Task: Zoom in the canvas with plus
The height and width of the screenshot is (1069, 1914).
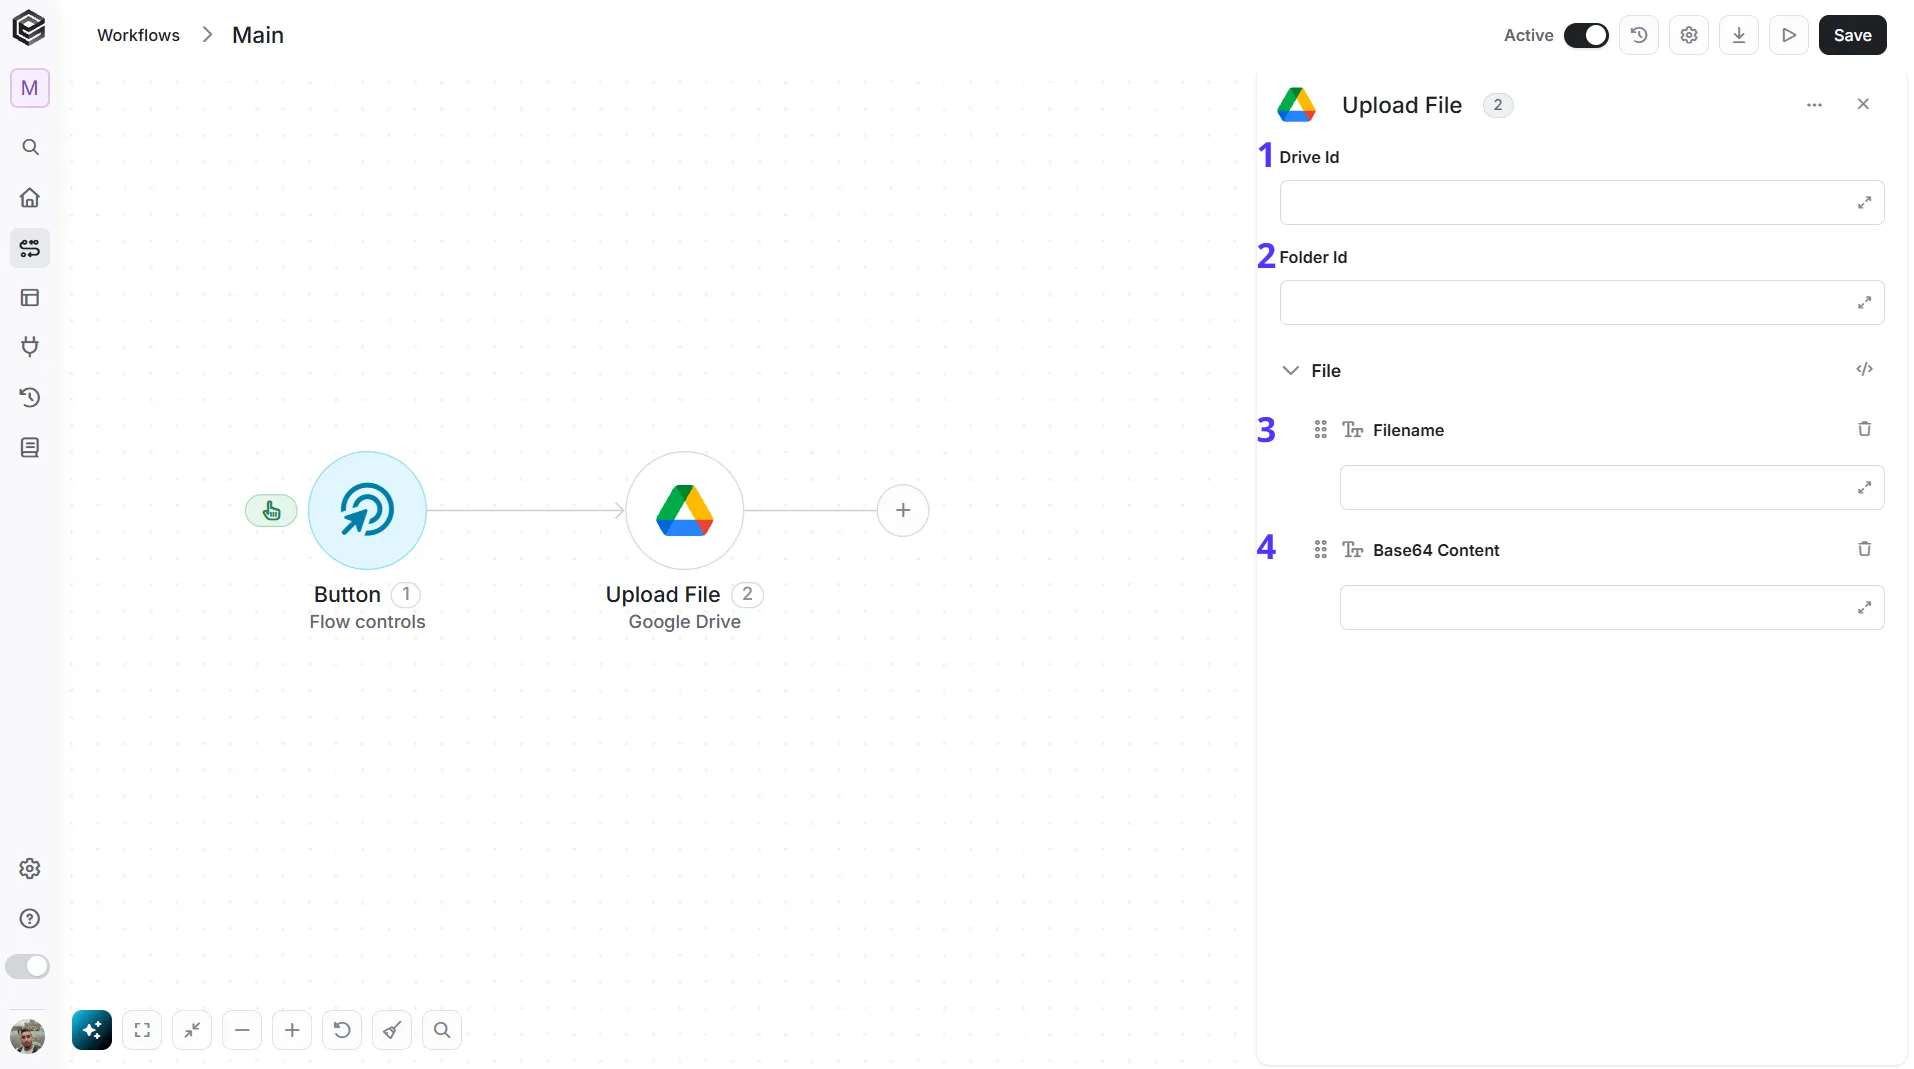Action: point(292,1030)
